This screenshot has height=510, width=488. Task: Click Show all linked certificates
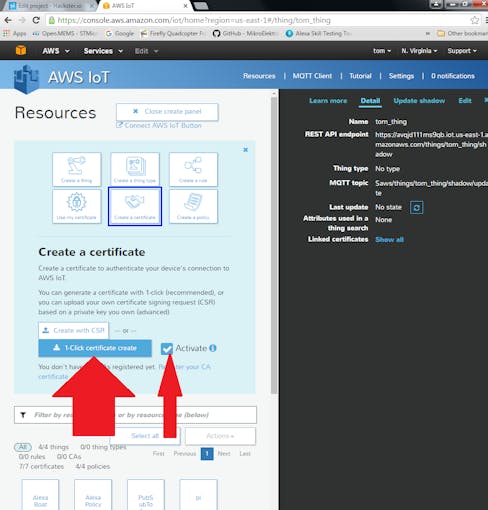point(389,240)
